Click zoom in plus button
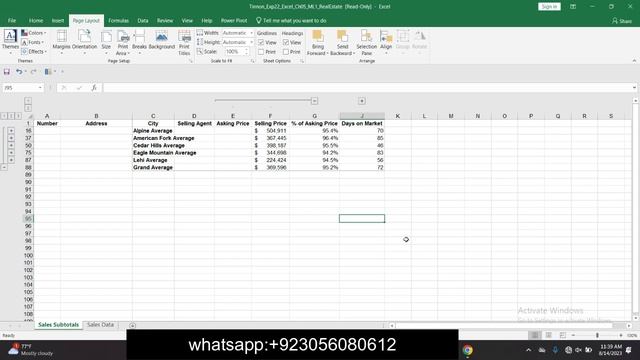The height and width of the screenshot is (360, 640). click(x=621, y=335)
